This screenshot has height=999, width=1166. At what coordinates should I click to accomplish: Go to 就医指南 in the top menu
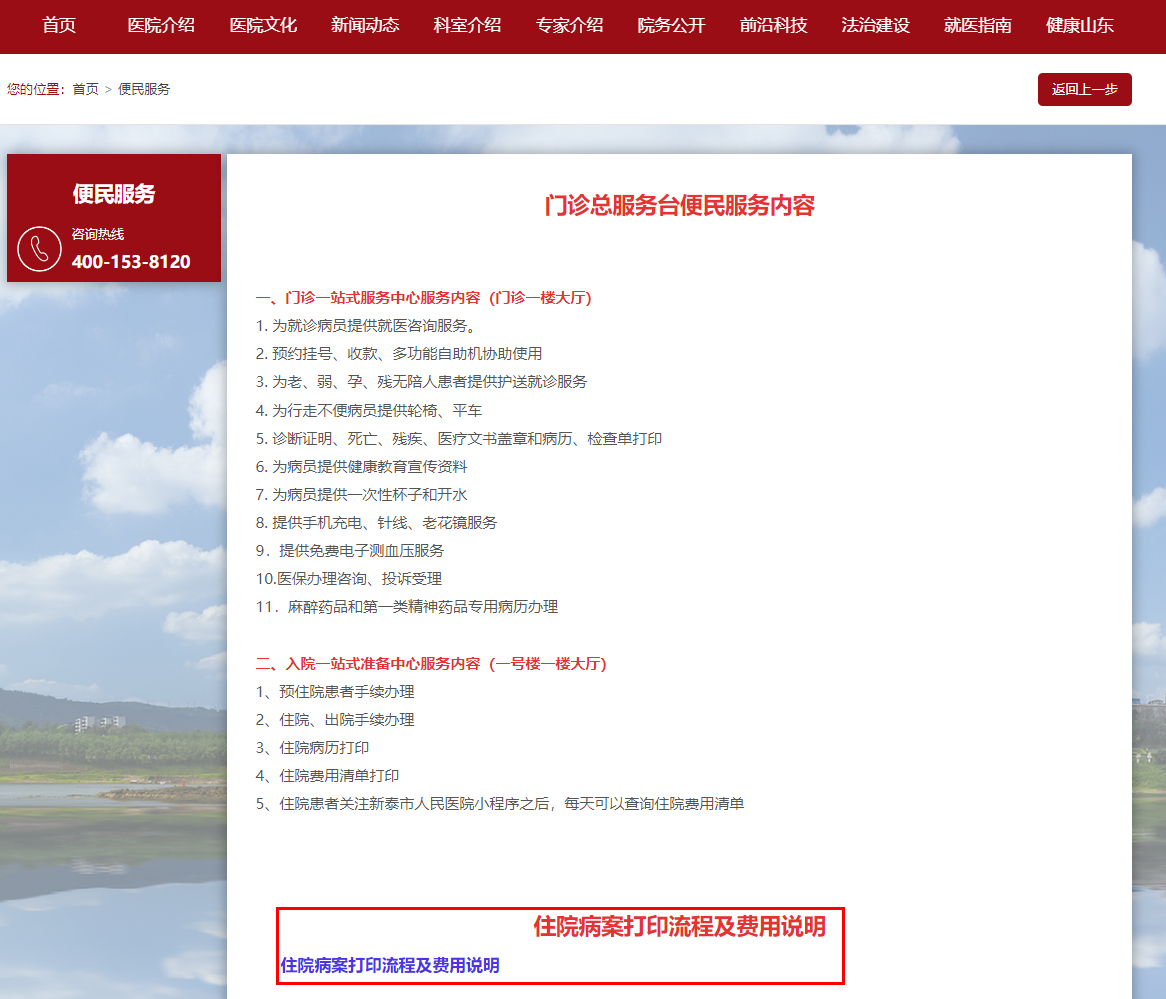pos(978,25)
